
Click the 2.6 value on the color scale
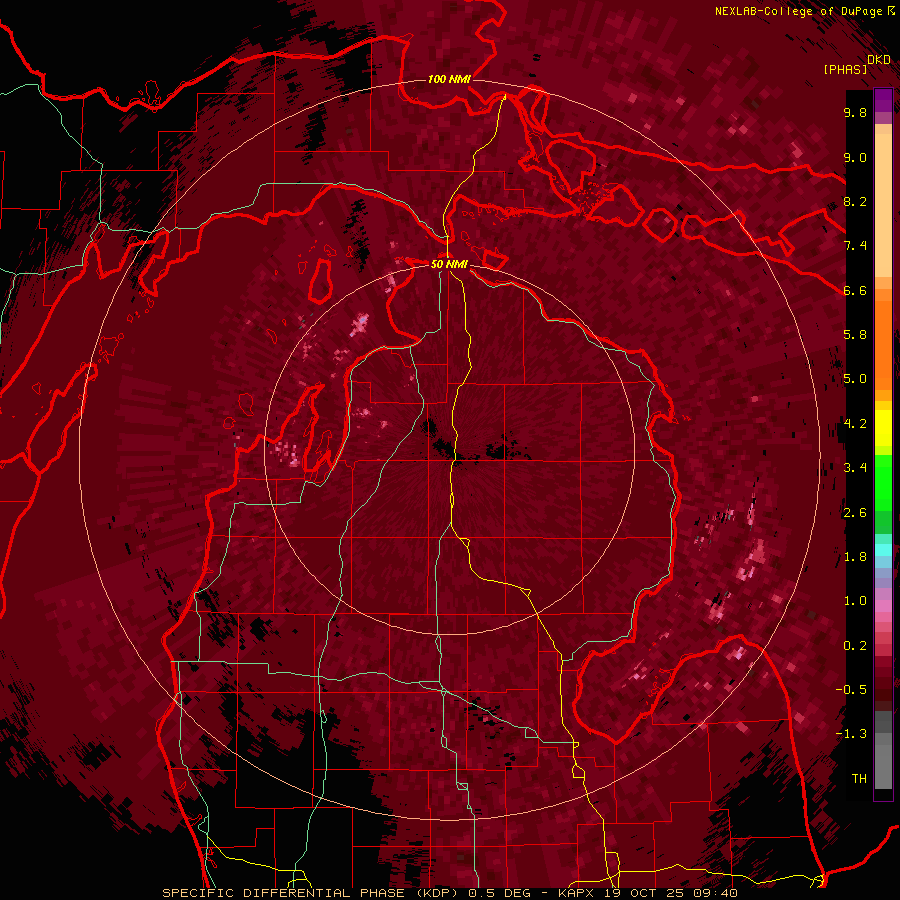[x=855, y=513]
